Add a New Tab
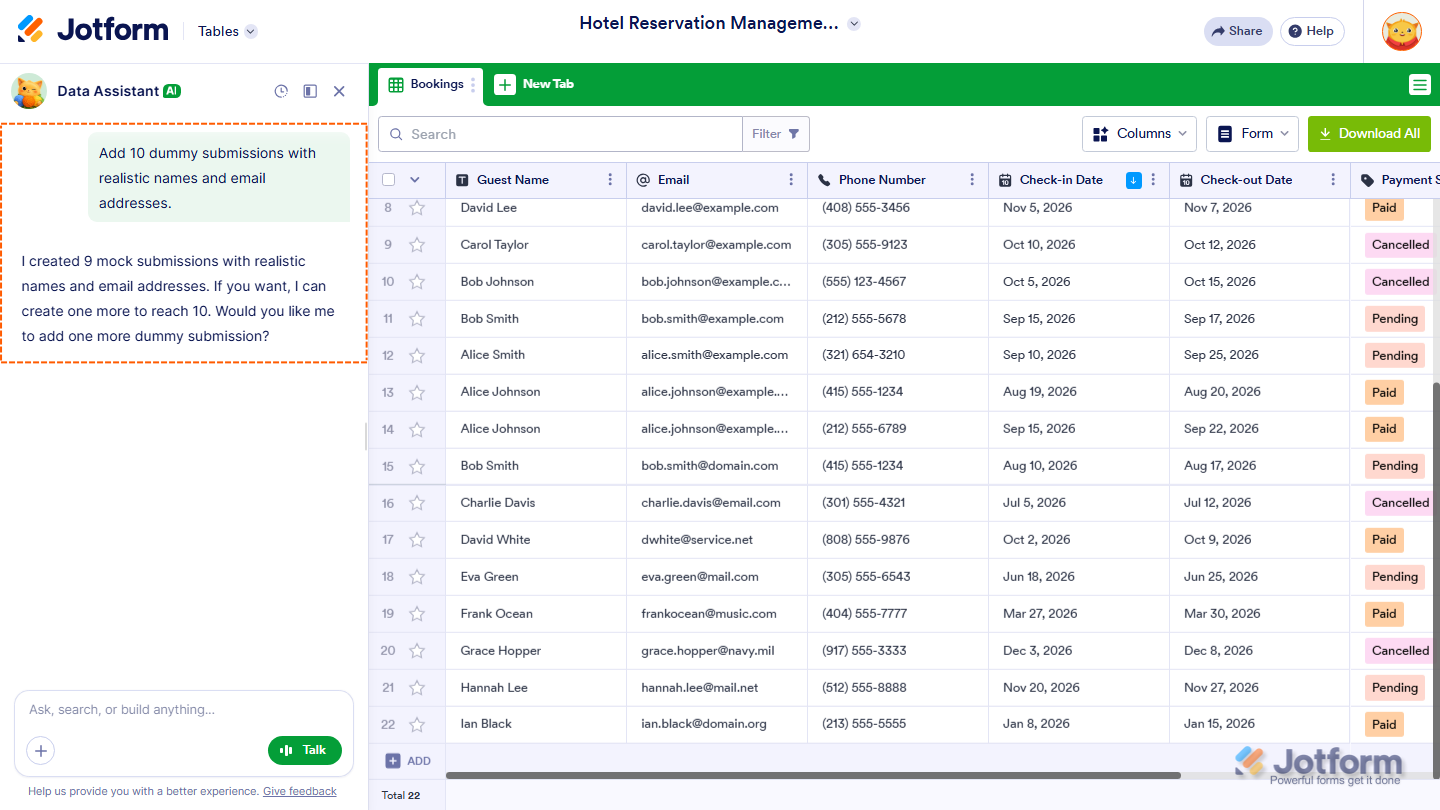 534,85
